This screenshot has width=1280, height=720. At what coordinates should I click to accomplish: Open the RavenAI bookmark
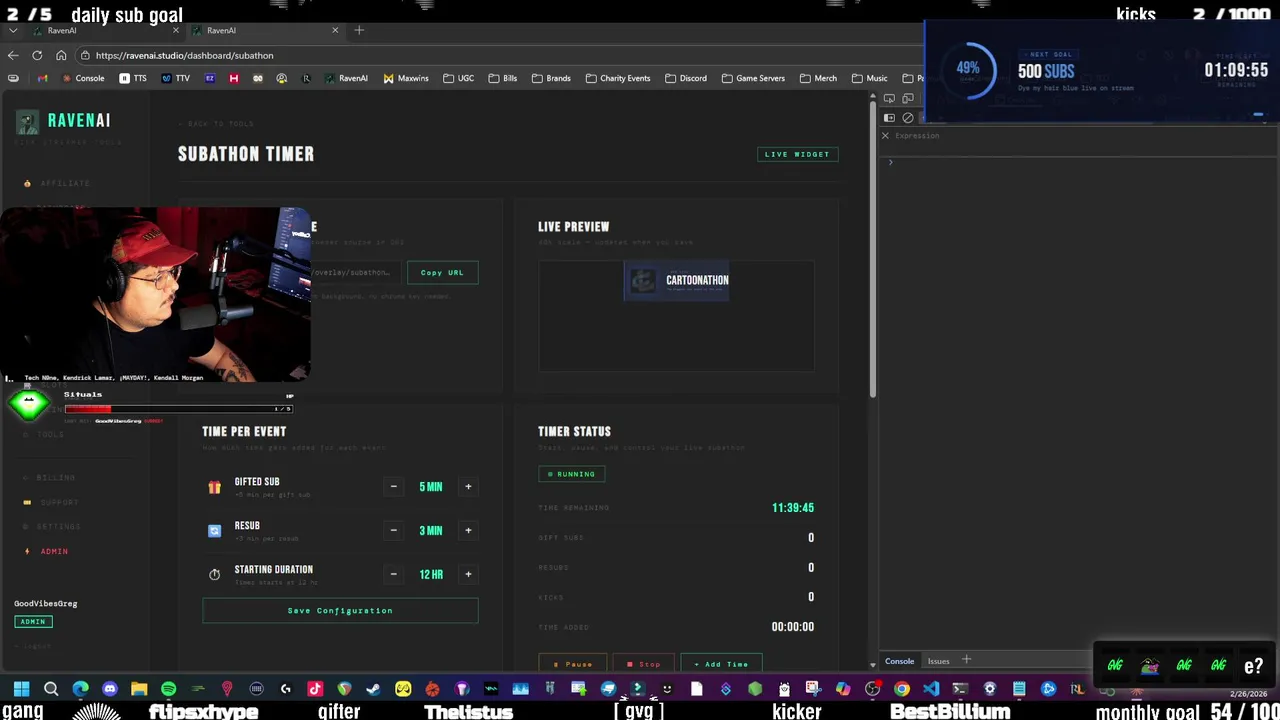click(x=346, y=78)
